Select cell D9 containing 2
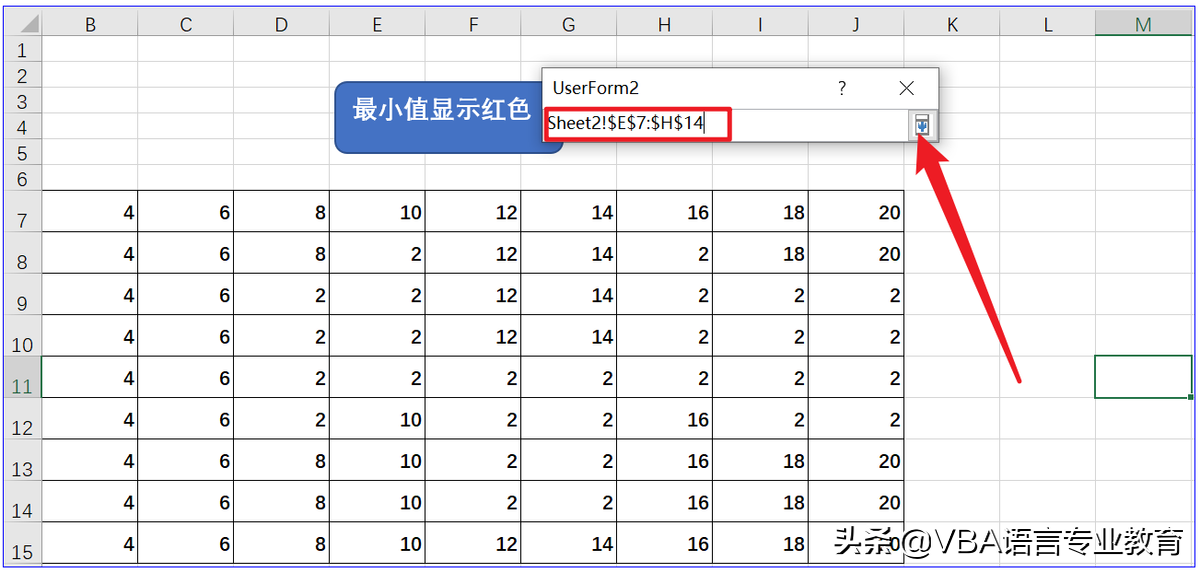Screen dimensions: 1200x574 point(281,294)
